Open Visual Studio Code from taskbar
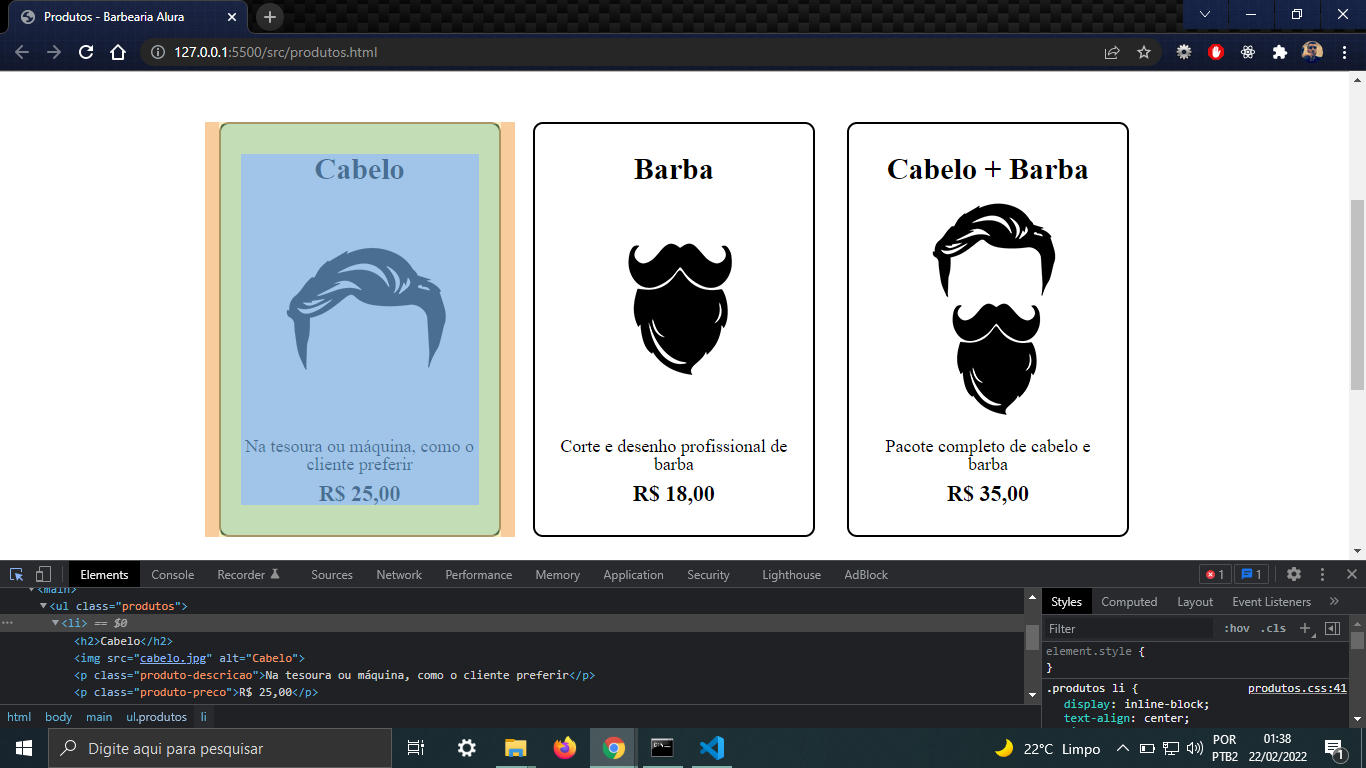 (x=712, y=748)
